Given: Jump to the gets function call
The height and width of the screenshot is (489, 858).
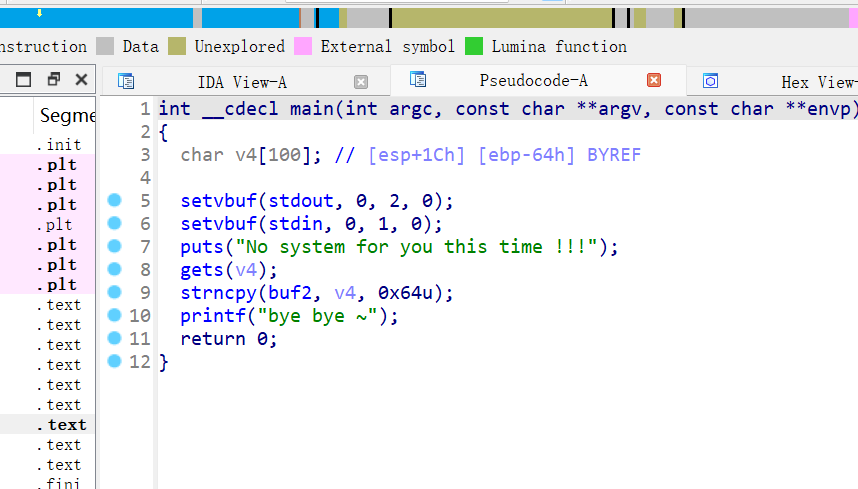Looking at the screenshot, I should tap(202, 269).
